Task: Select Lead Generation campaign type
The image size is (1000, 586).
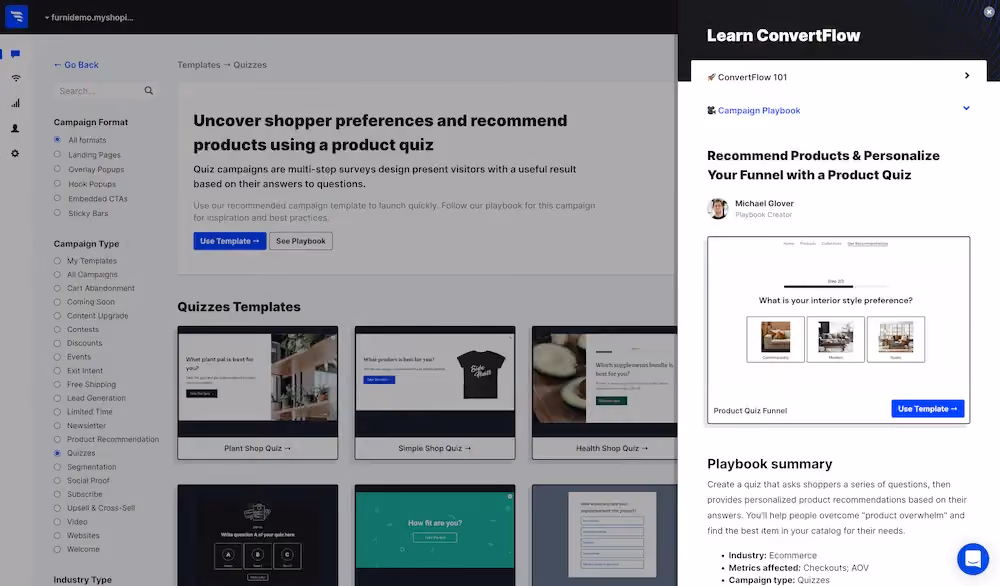Action: coord(57,398)
